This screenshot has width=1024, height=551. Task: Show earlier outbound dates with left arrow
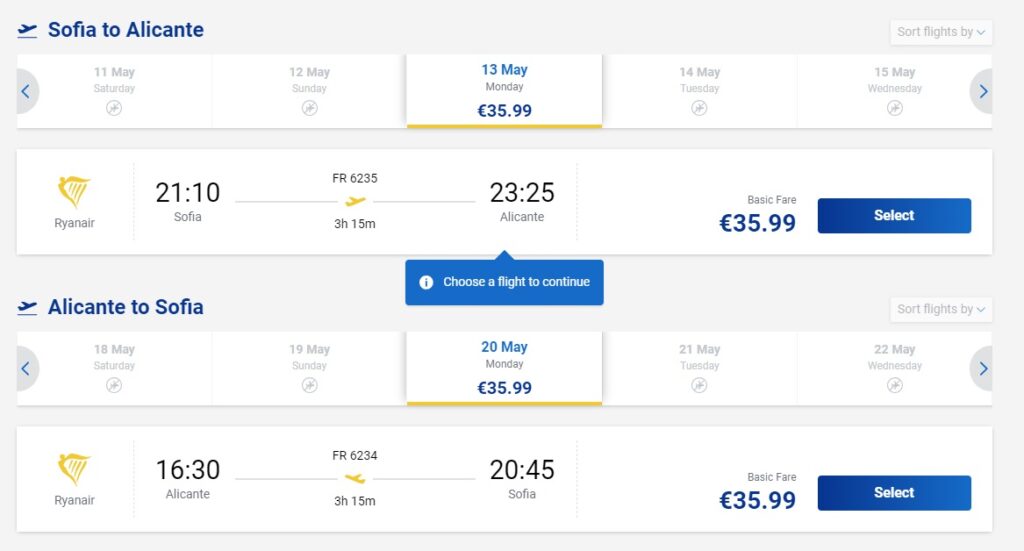[26, 91]
